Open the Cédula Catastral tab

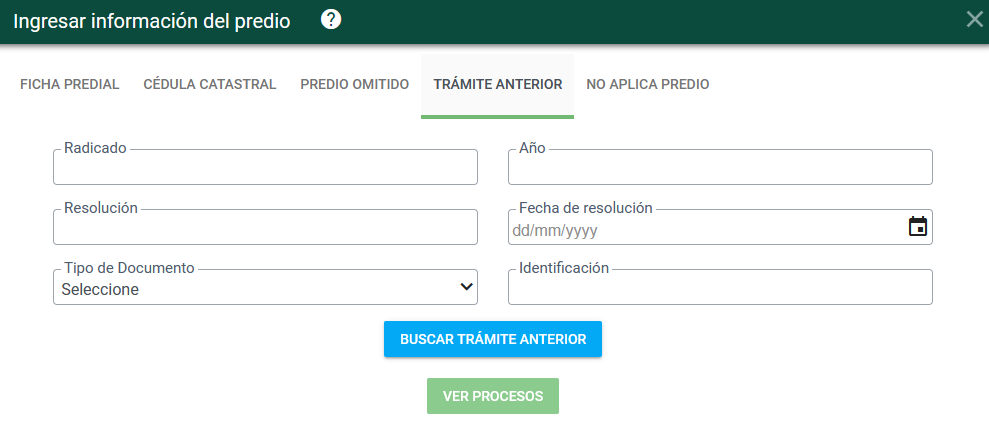210,85
